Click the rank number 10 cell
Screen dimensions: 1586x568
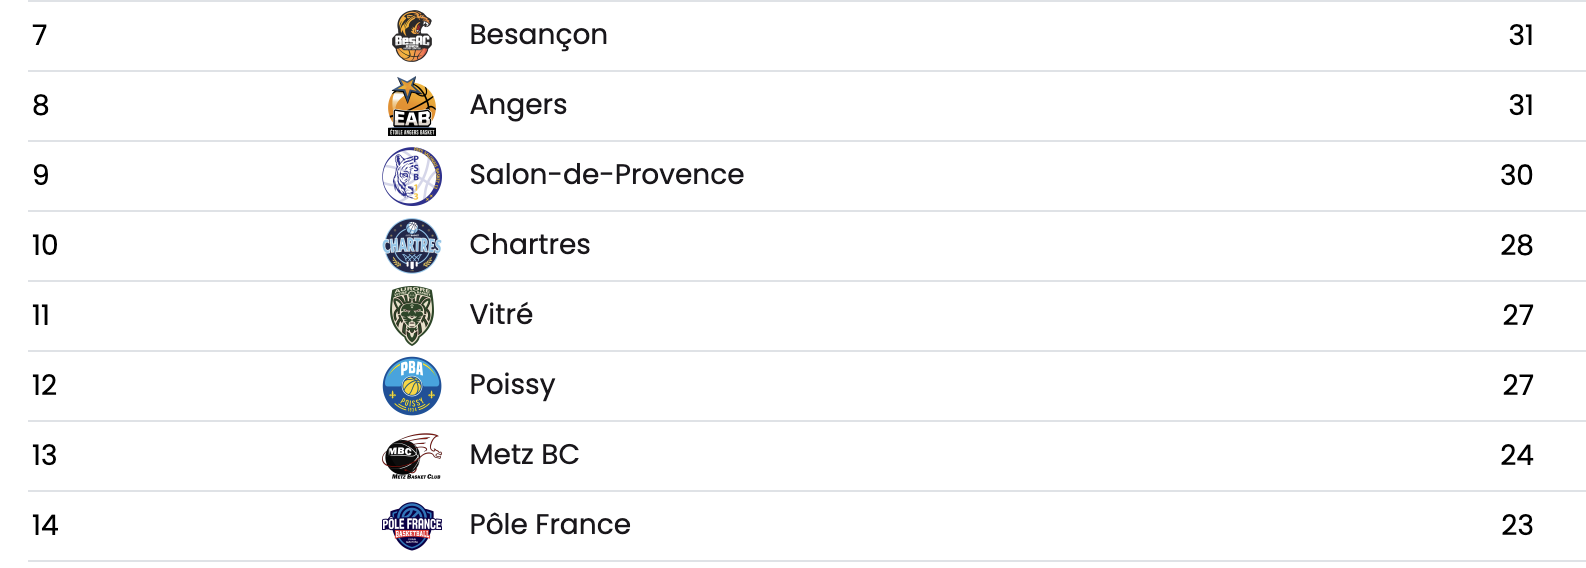[45, 246]
